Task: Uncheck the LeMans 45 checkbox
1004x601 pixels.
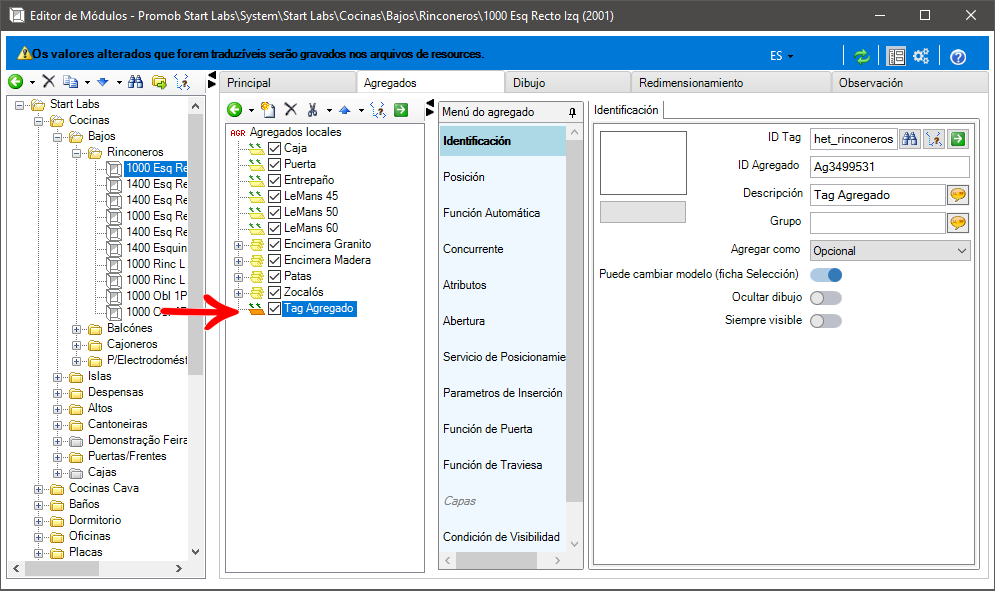Action: pyautogui.click(x=275, y=196)
